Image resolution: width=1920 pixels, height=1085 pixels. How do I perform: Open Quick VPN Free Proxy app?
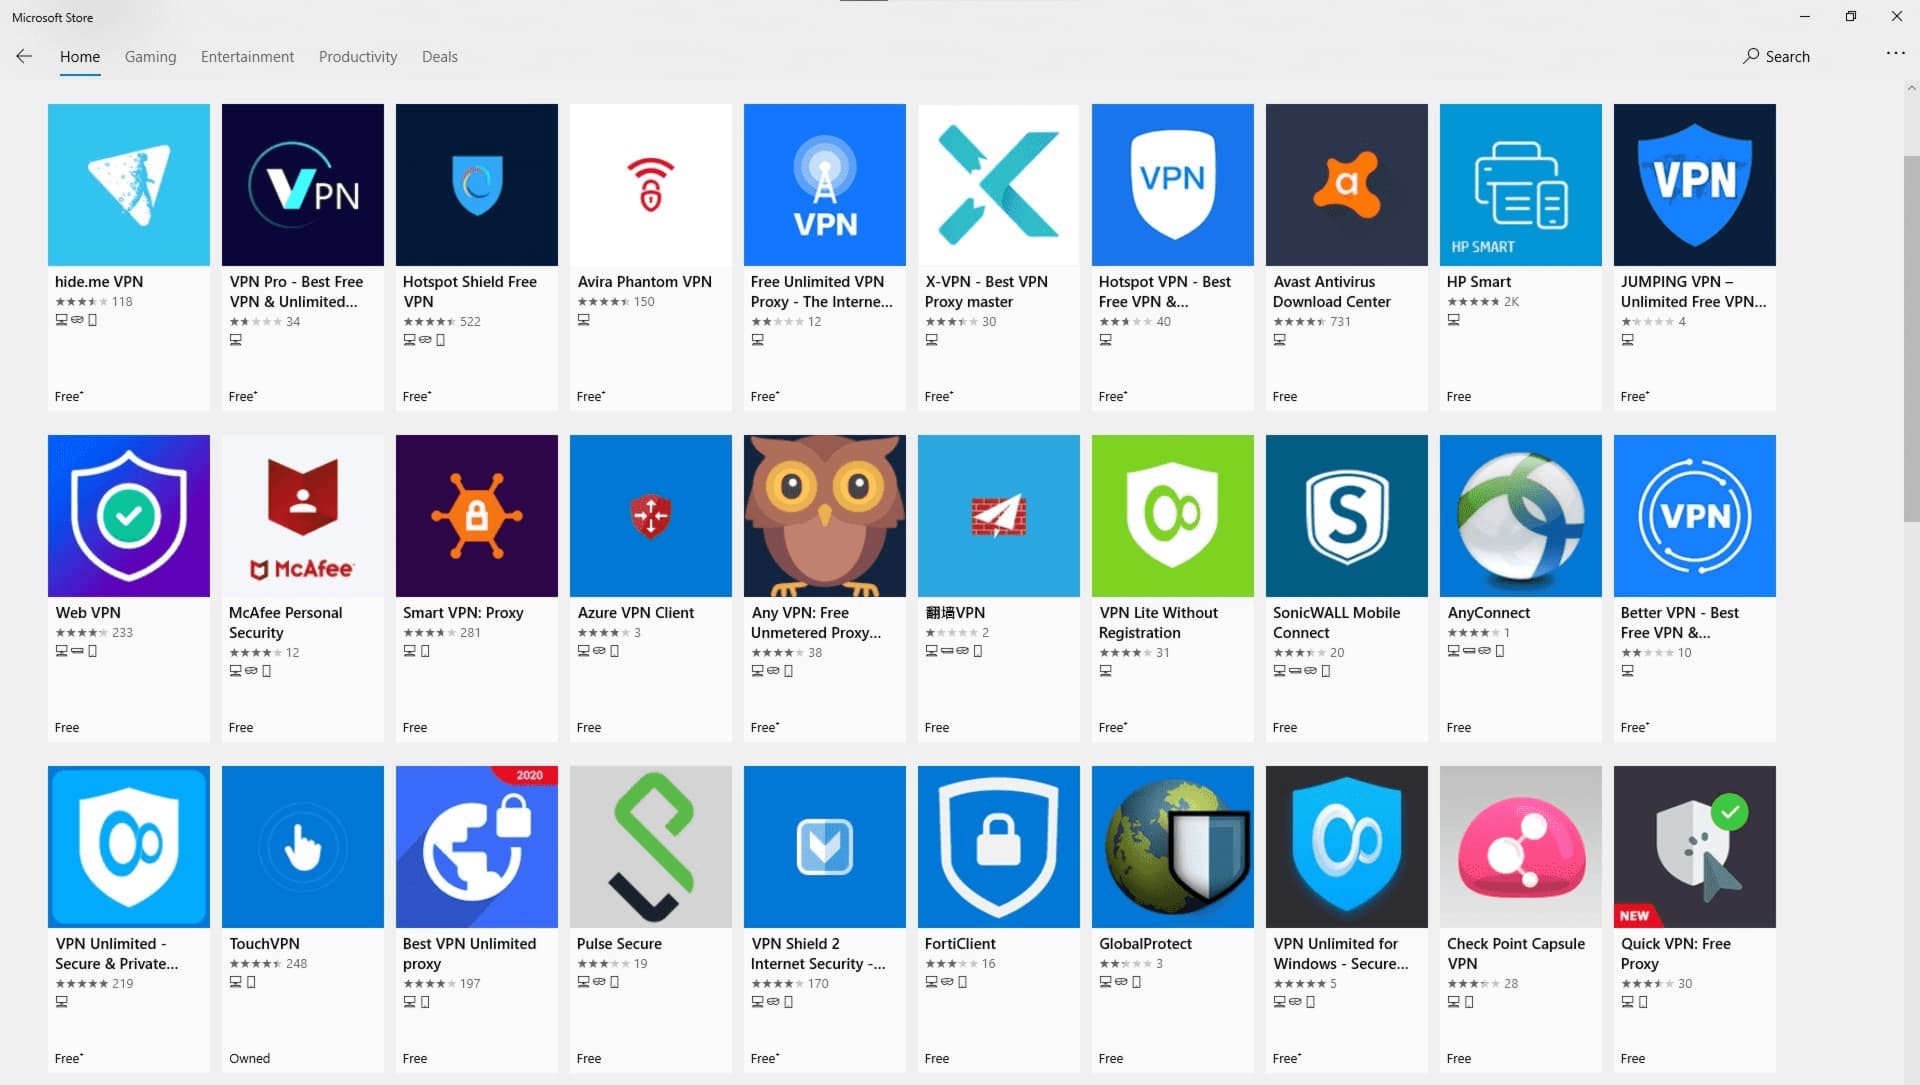coord(1695,845)
